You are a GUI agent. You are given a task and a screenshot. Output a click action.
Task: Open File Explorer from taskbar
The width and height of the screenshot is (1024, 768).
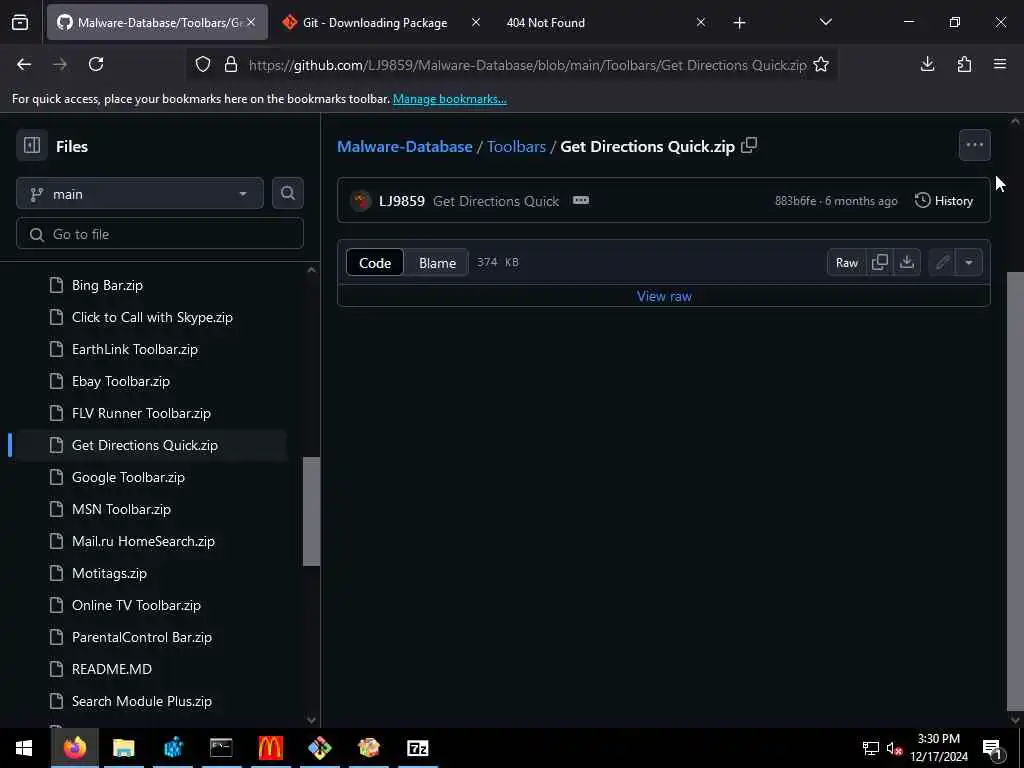(x=123, y=748)
